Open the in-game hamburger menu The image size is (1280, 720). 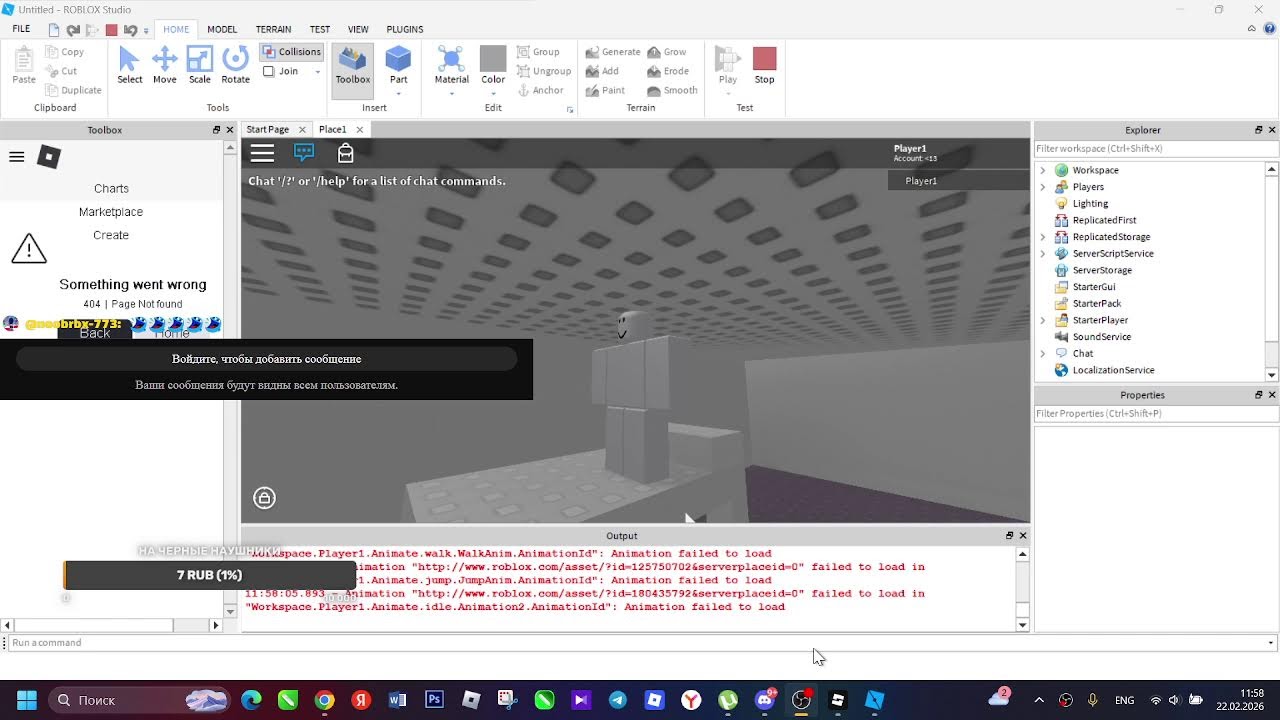point(262,153)
